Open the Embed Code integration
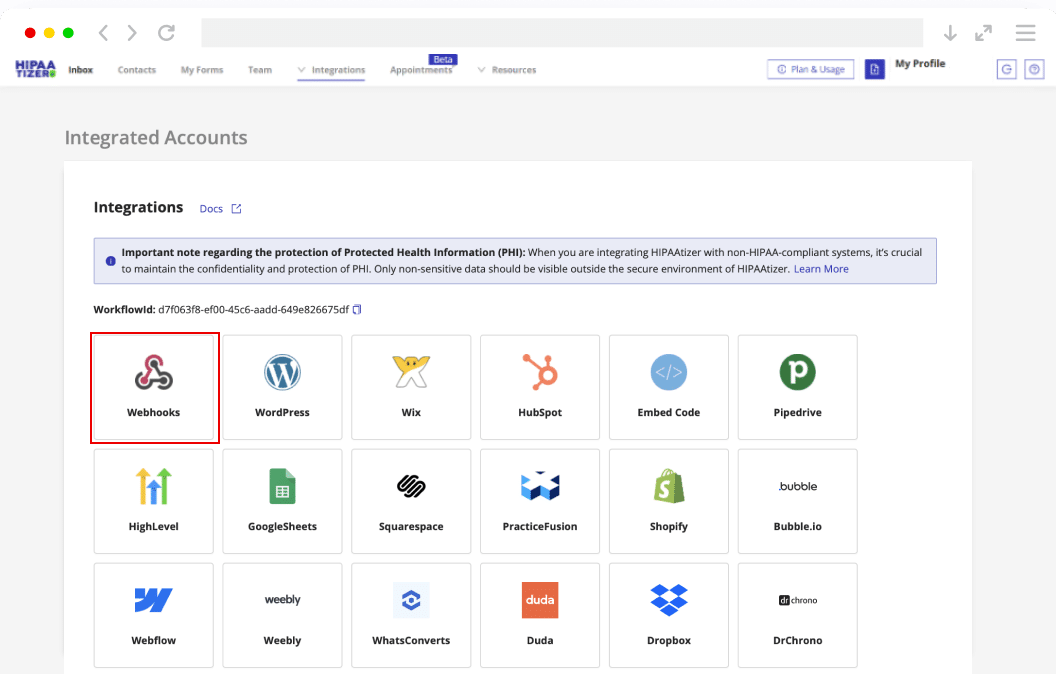This screenshot has height=674, width=1056. tap(669, 387)
